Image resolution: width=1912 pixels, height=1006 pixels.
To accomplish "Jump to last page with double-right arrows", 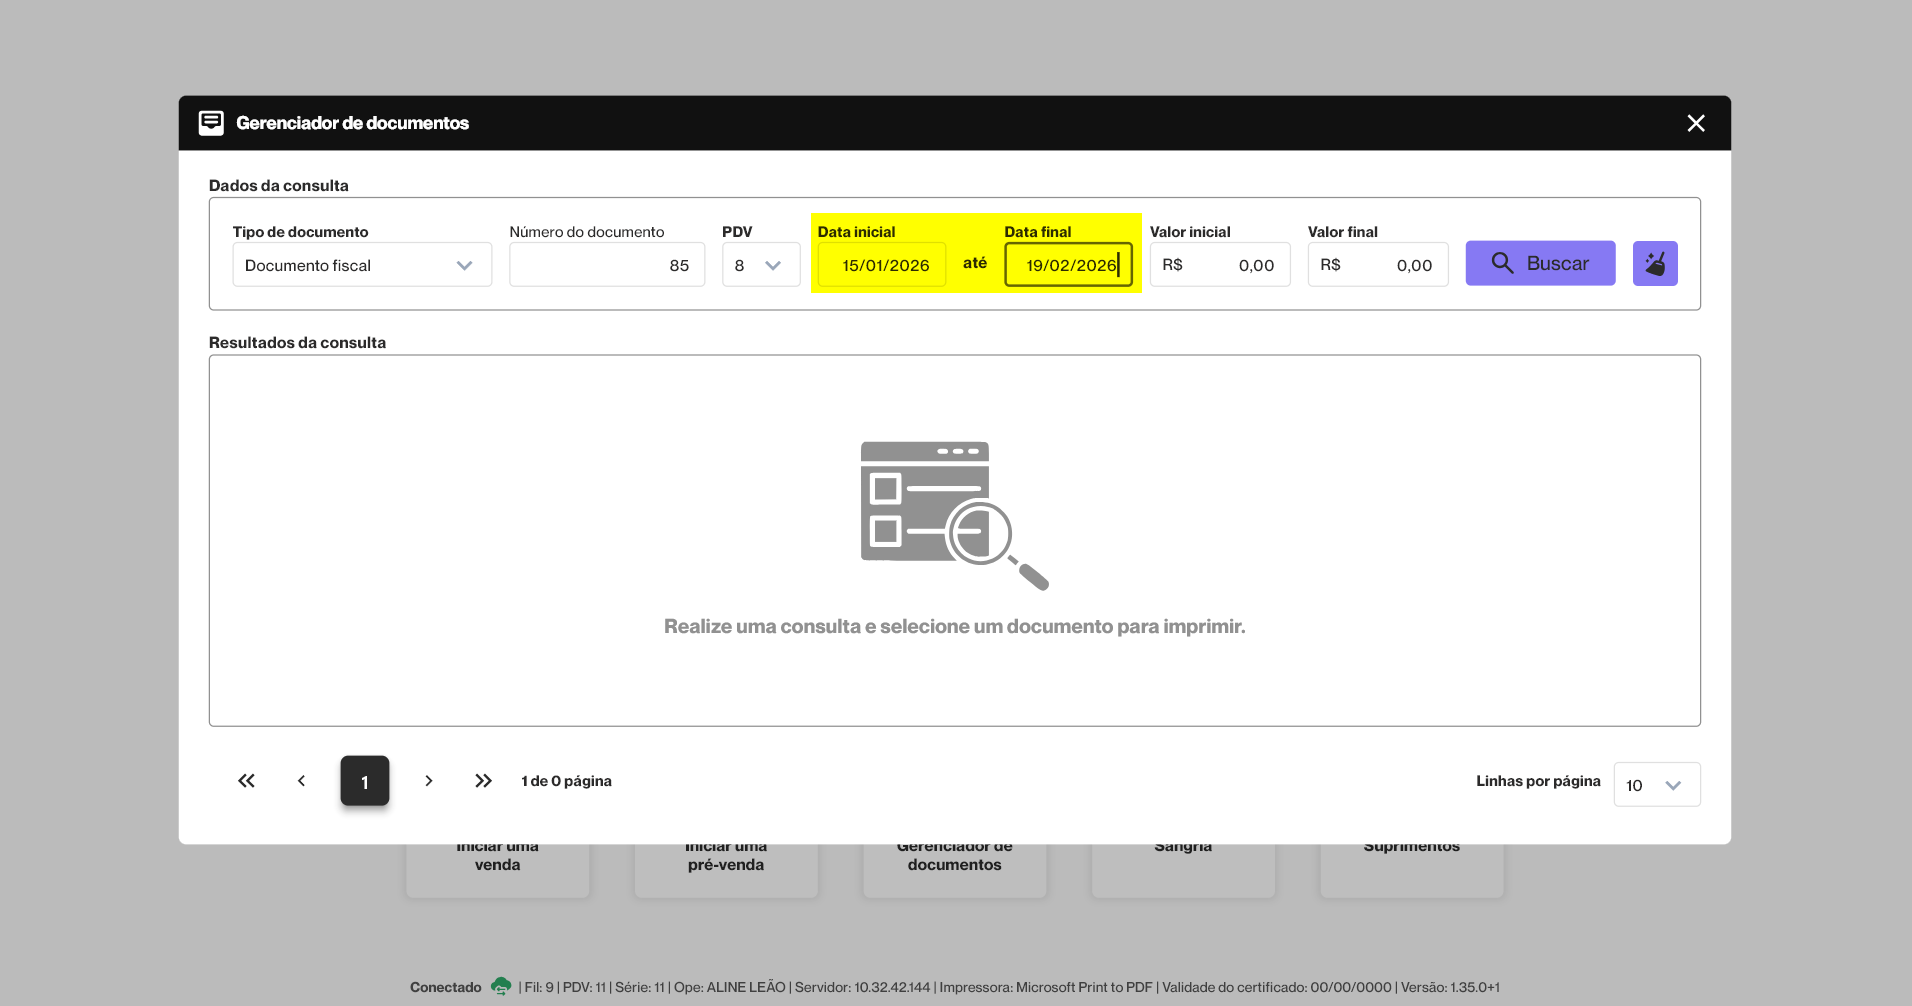I will click(483, 781).
